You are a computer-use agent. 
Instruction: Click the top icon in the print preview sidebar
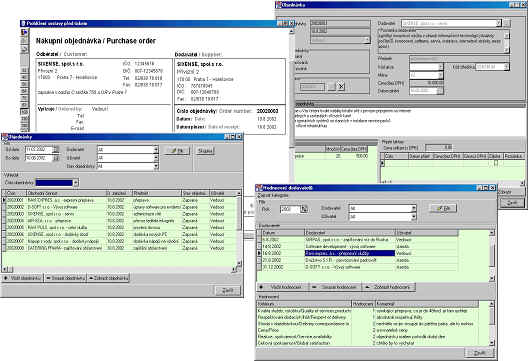coord(24,33)
